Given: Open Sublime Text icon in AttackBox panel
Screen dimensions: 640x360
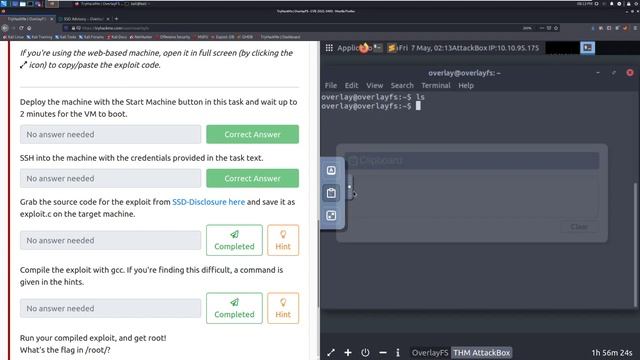Looking at the screenshot, I should point(391,48).
